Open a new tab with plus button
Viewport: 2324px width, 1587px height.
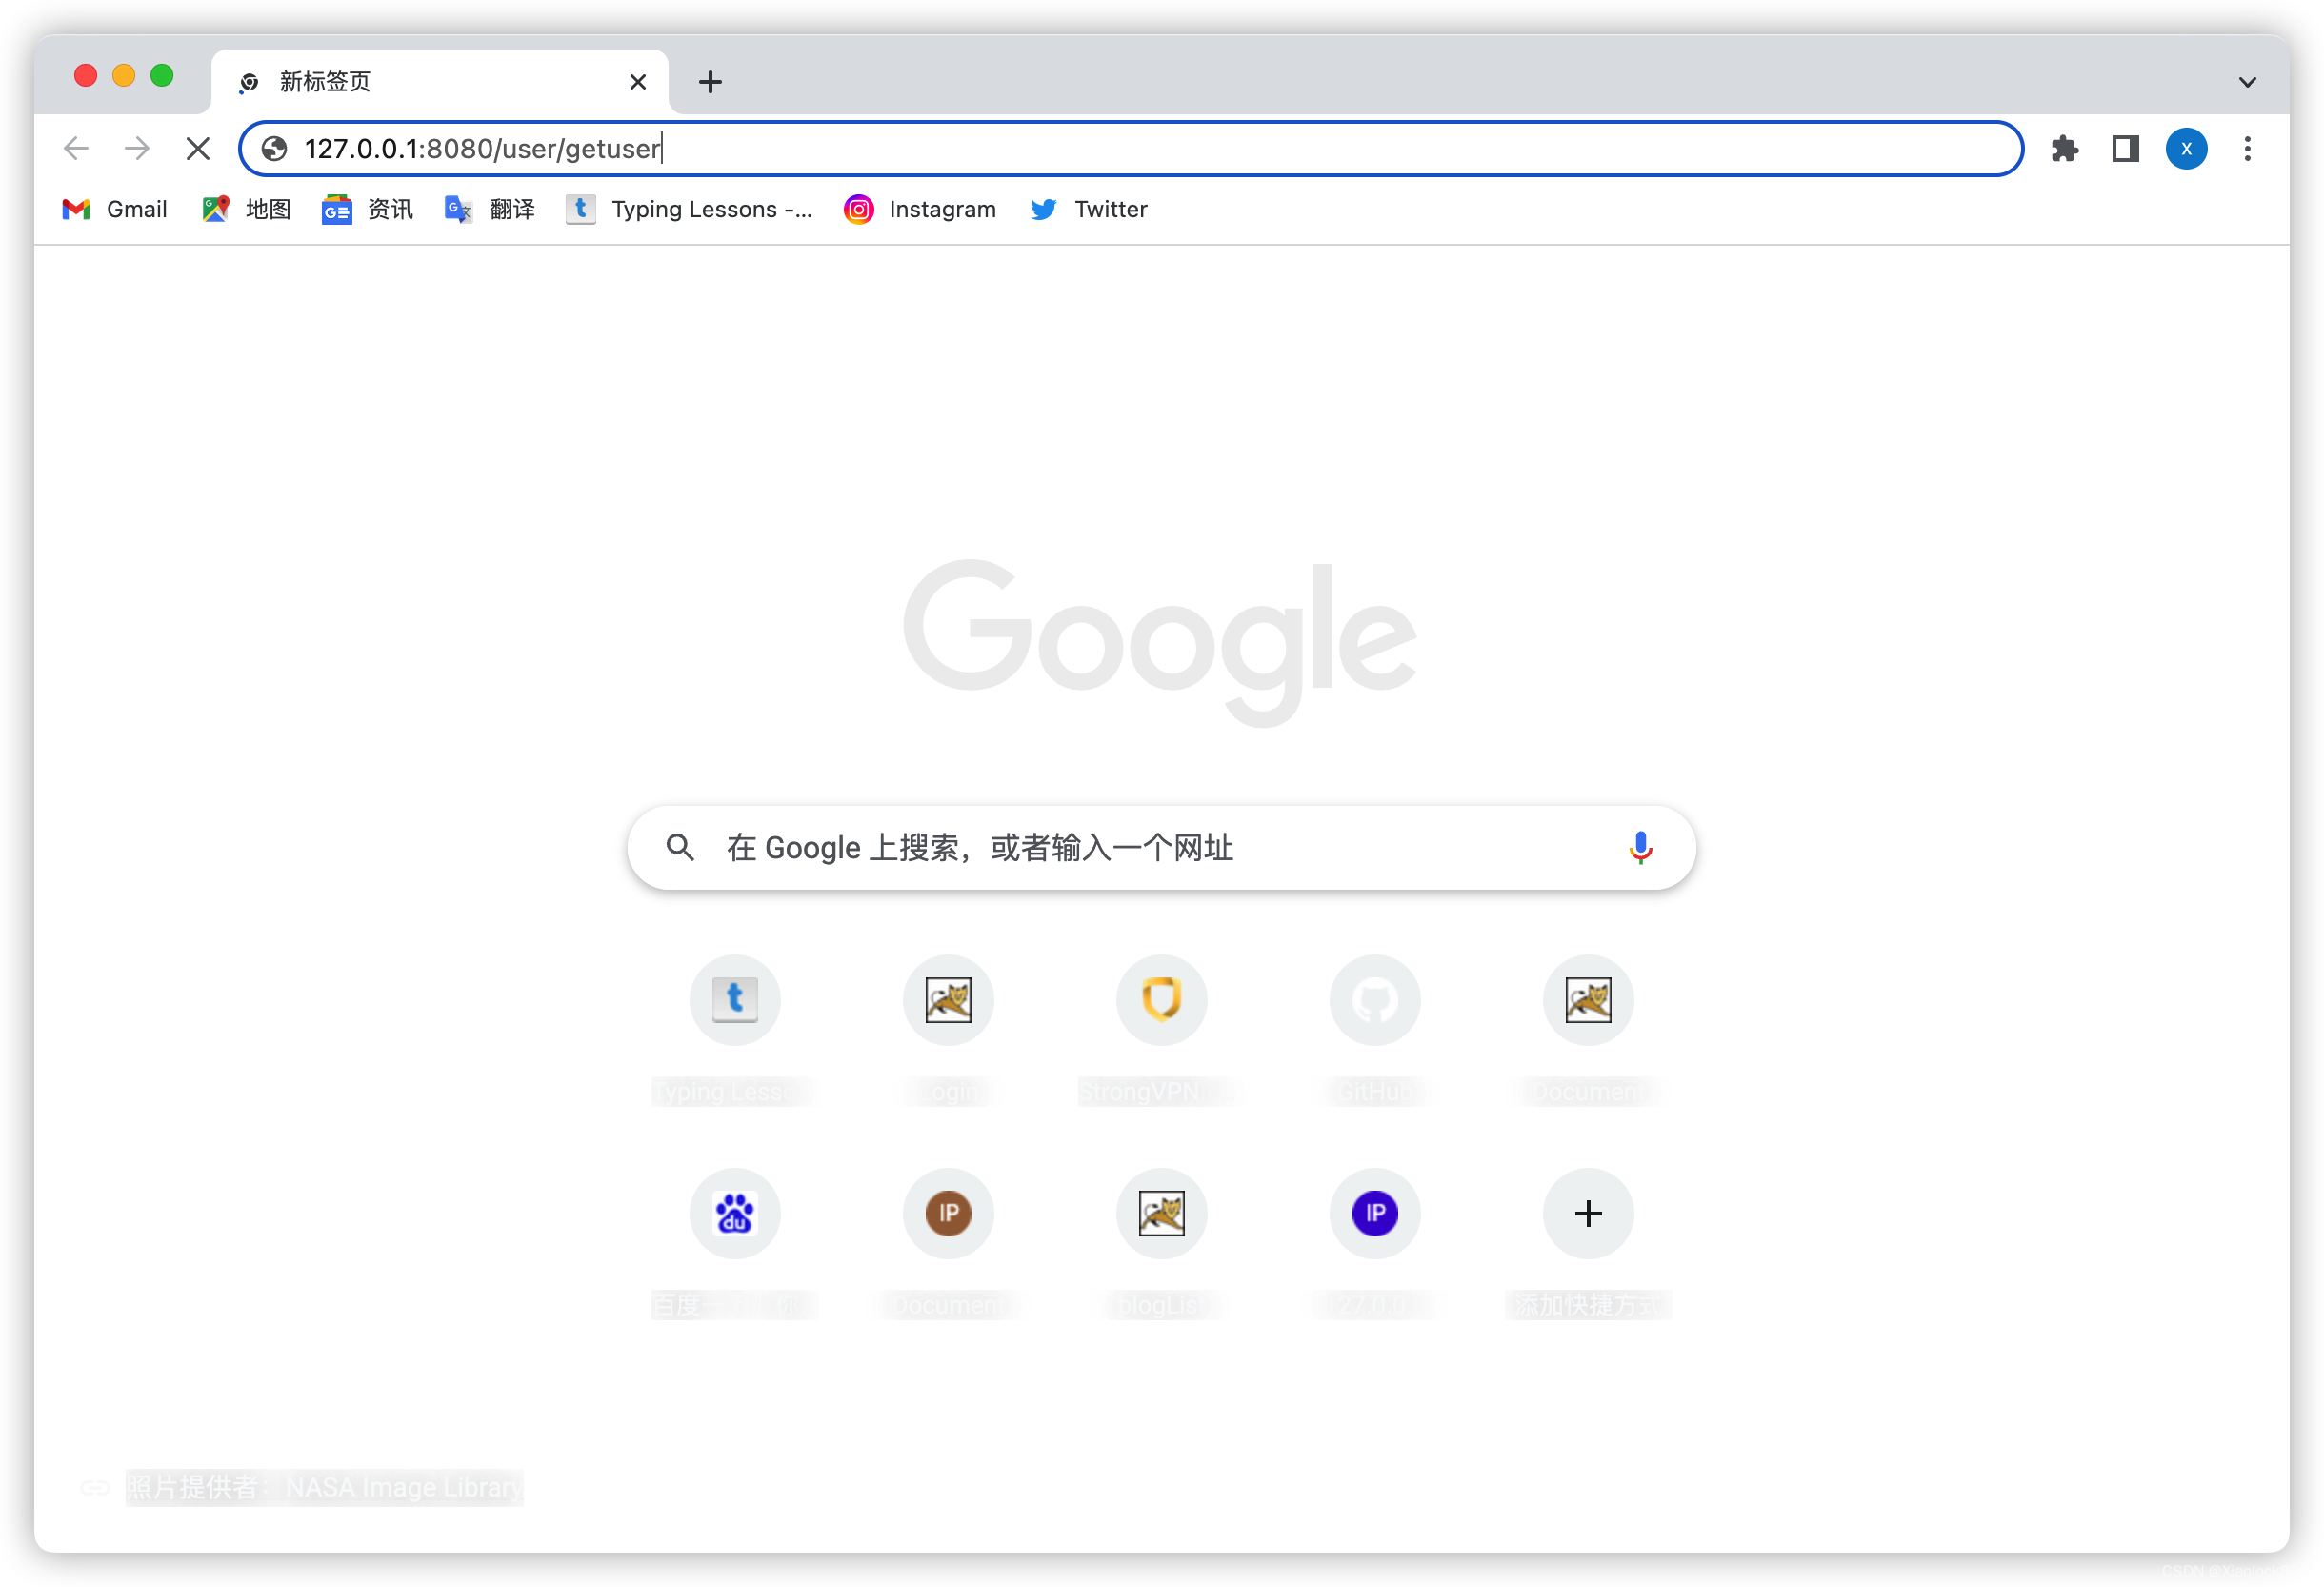tap(710, 82)
